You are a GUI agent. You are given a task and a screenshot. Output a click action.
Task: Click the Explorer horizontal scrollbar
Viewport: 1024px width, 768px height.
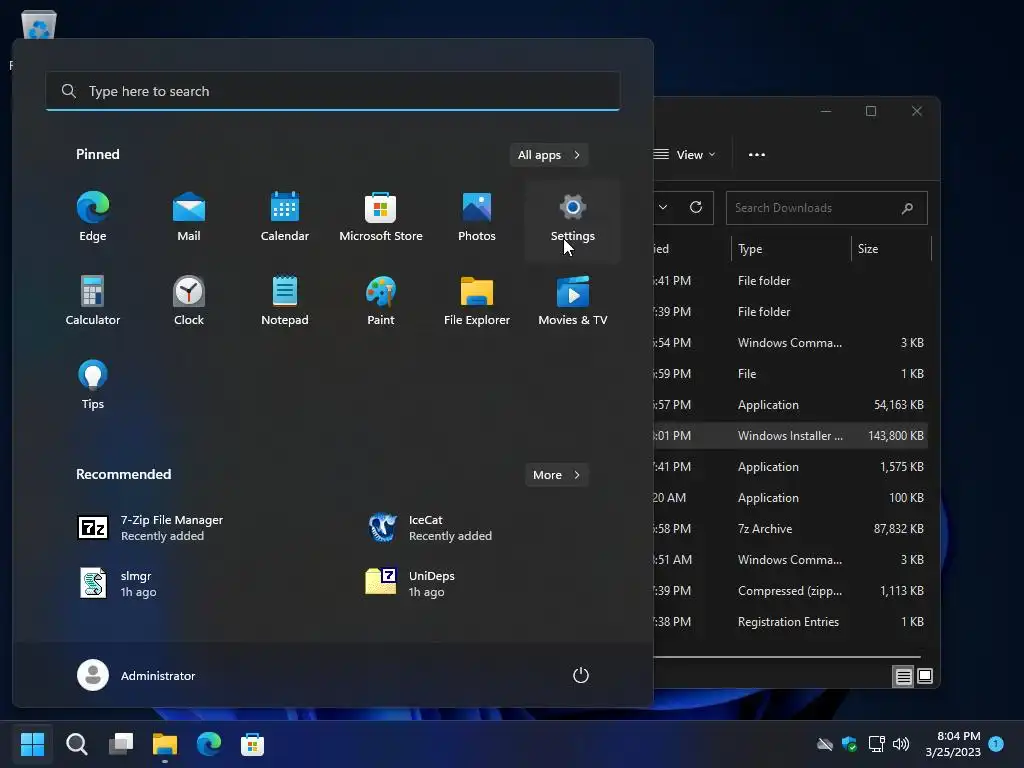click(x=787, y=656)
